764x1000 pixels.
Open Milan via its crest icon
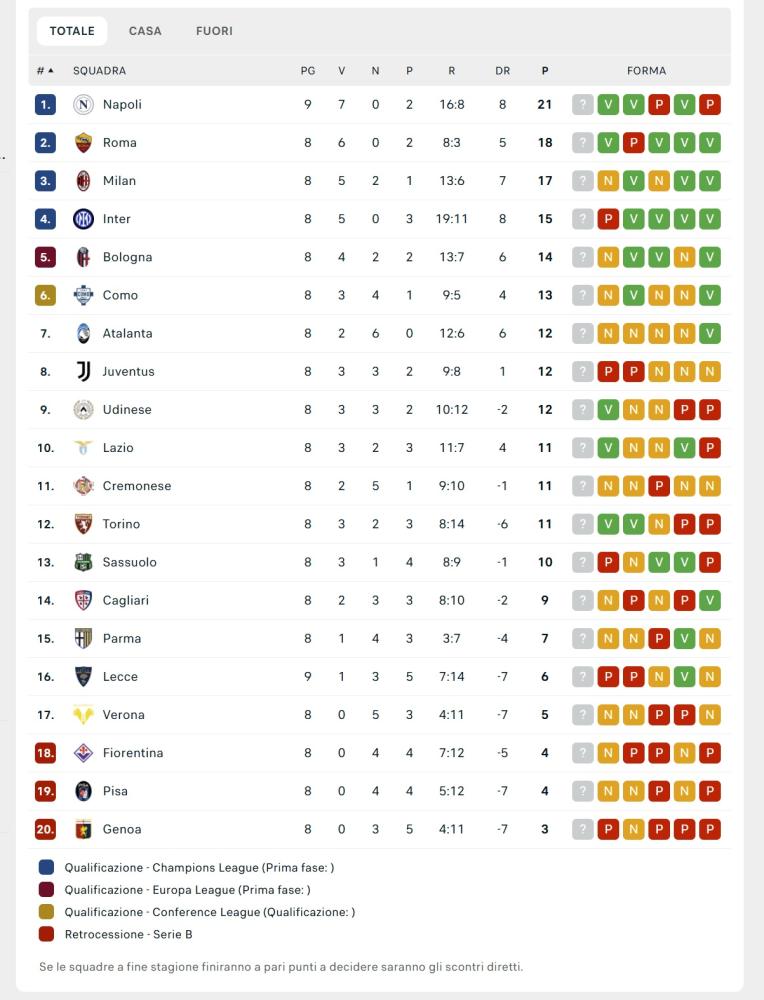84,181
